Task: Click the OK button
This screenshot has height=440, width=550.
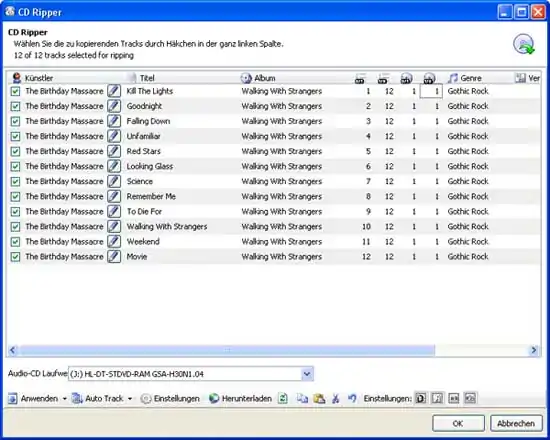Action: coord(458,424)
